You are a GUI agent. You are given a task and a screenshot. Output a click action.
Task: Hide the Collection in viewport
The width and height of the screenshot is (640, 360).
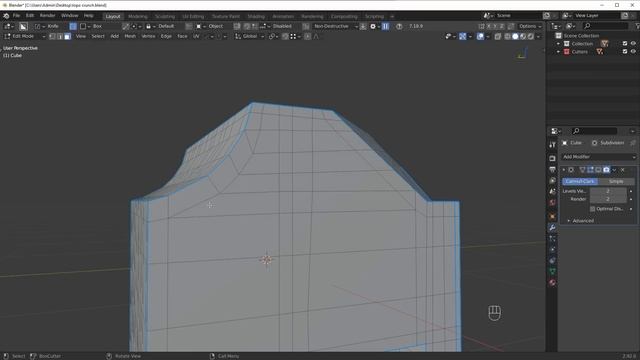click(x=633, y=44)
